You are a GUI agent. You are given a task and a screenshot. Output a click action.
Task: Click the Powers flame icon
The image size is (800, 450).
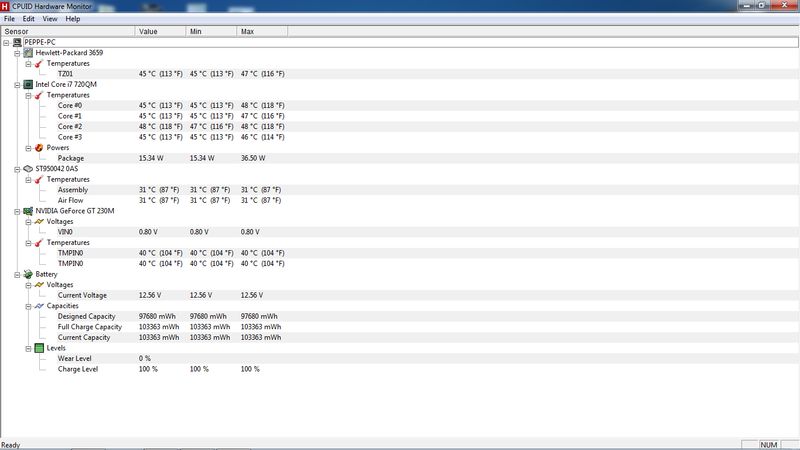coord(39,147)
